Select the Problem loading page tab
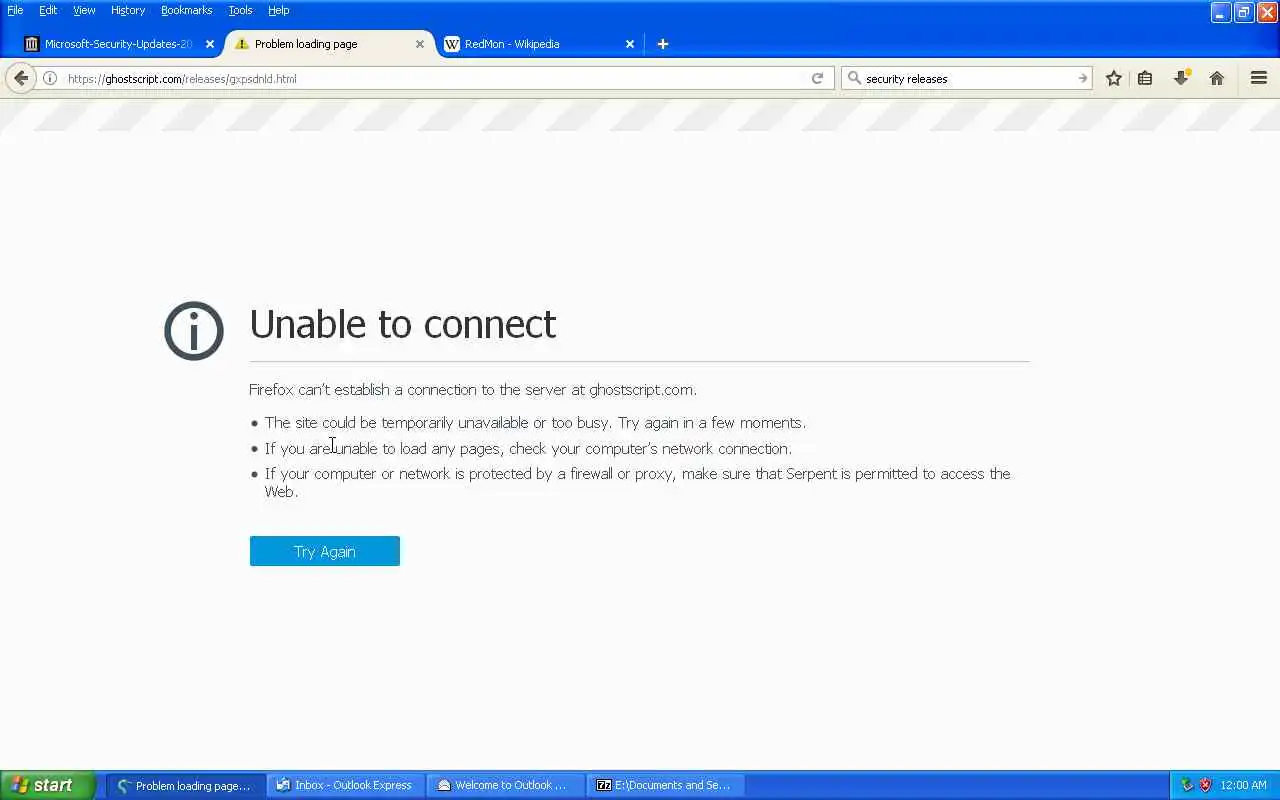1280x800 pixels. 330,44
